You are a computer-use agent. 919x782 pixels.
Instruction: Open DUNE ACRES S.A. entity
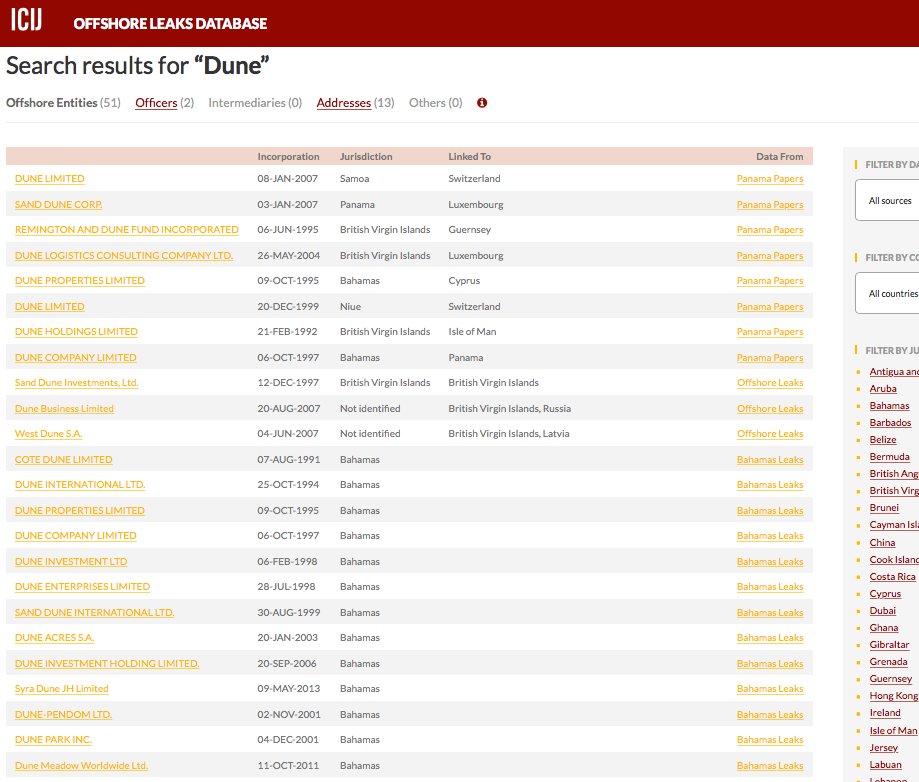coord(54,638)
